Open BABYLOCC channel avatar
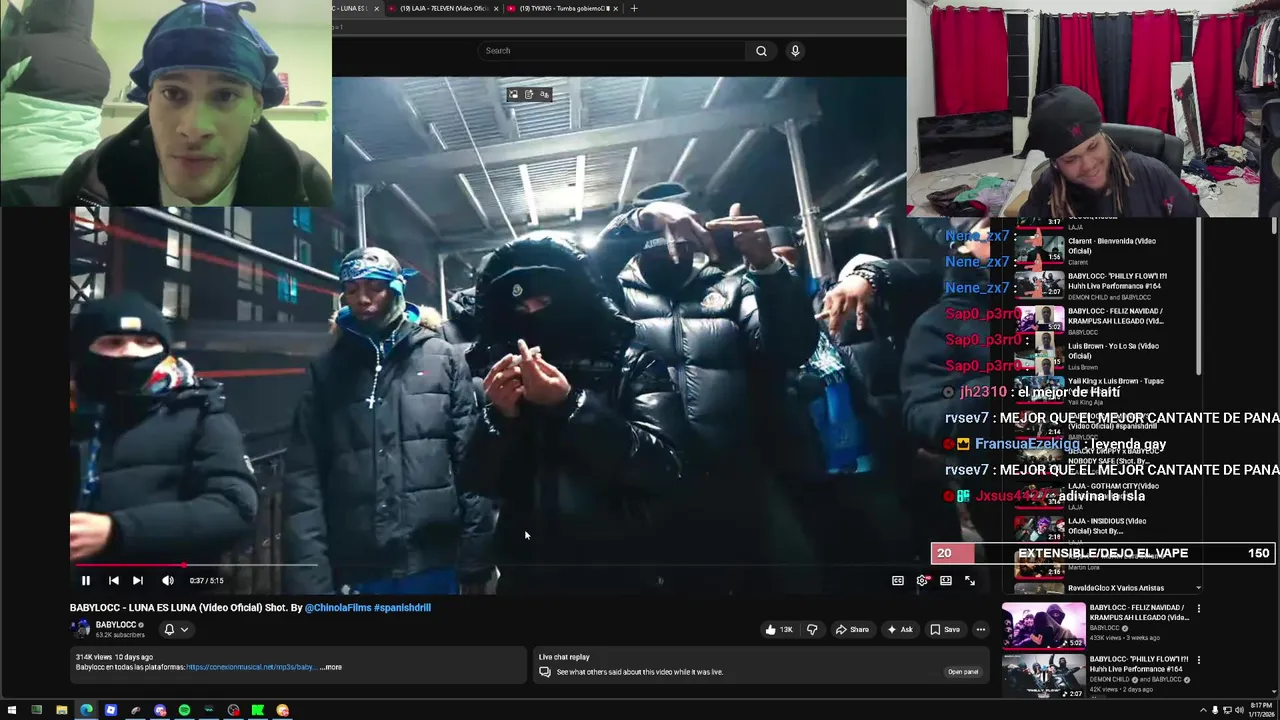This screenshot has height=720, width=1280. tap(80, 629)
